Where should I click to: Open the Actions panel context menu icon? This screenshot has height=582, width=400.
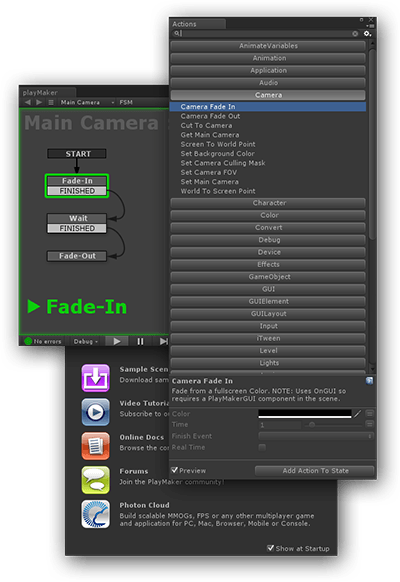coord(371,26)
